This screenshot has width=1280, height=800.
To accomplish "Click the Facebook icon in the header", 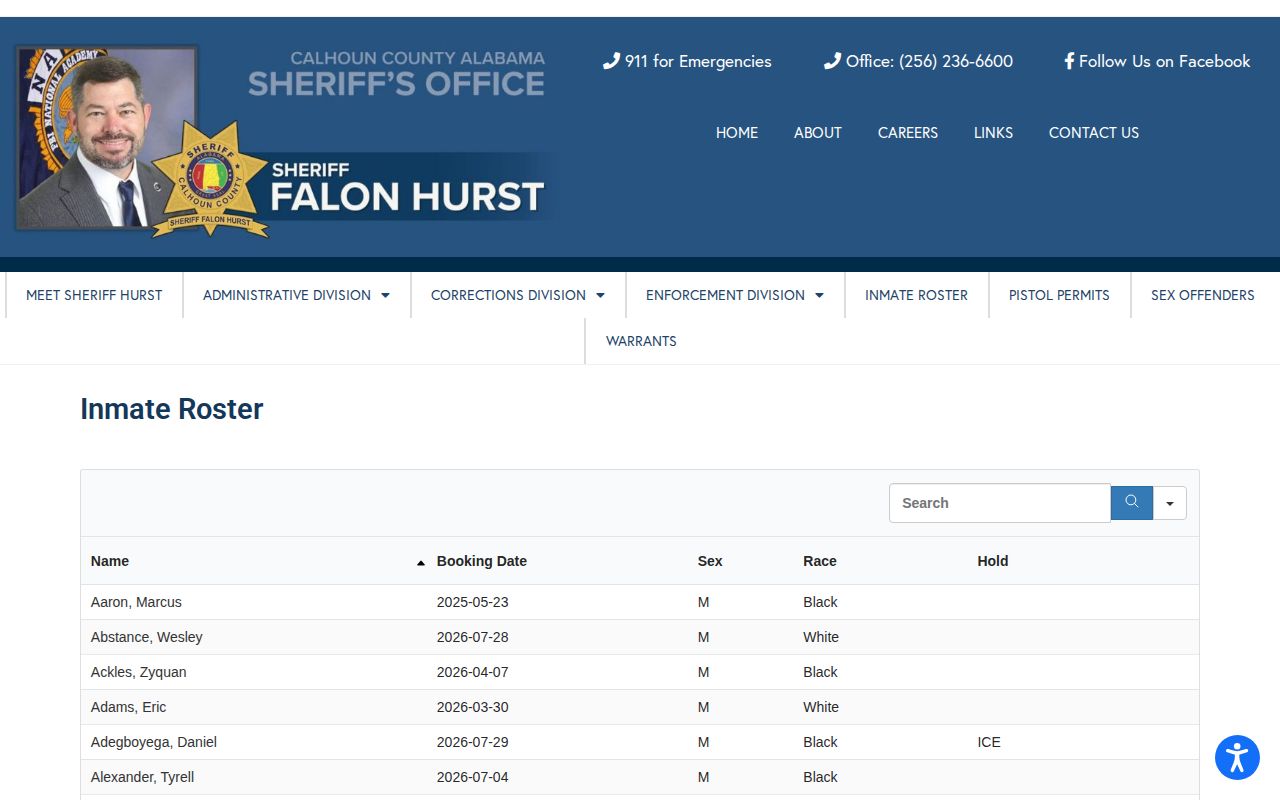I will point(1069,61).
